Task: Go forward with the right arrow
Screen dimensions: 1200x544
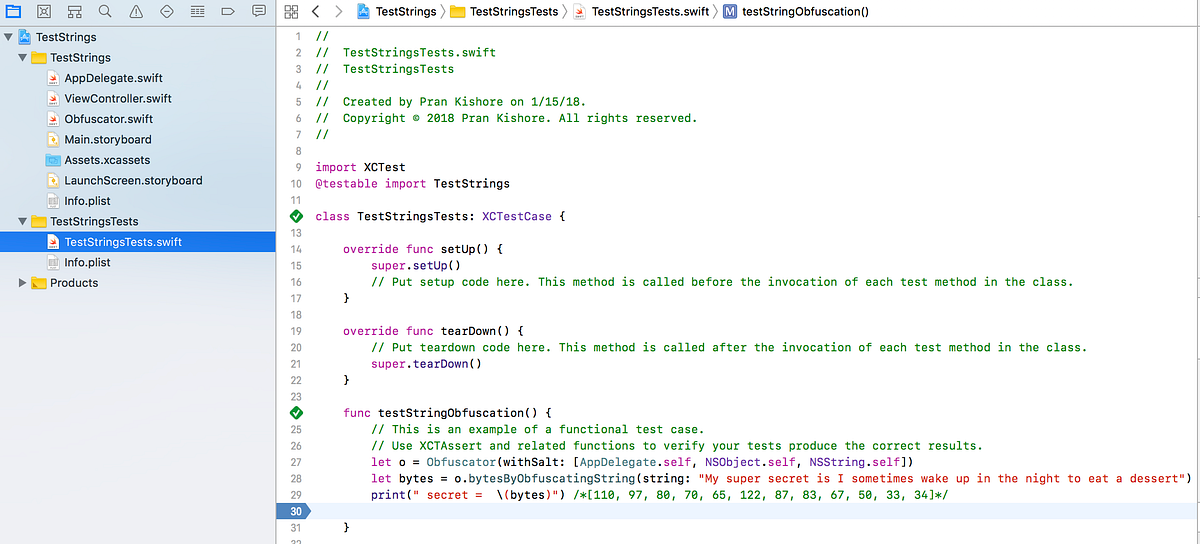Action: pyautogui.click(x=338, y=12)
